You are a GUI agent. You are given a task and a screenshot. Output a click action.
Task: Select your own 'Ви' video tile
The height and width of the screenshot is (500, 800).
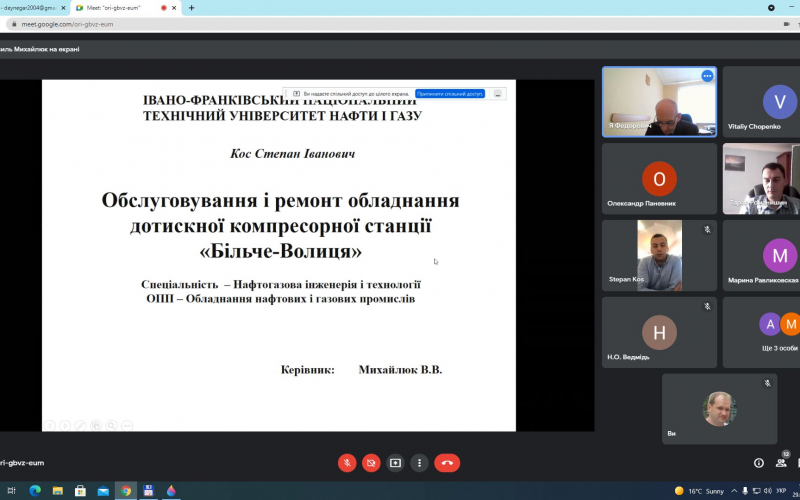pos(719,409)
